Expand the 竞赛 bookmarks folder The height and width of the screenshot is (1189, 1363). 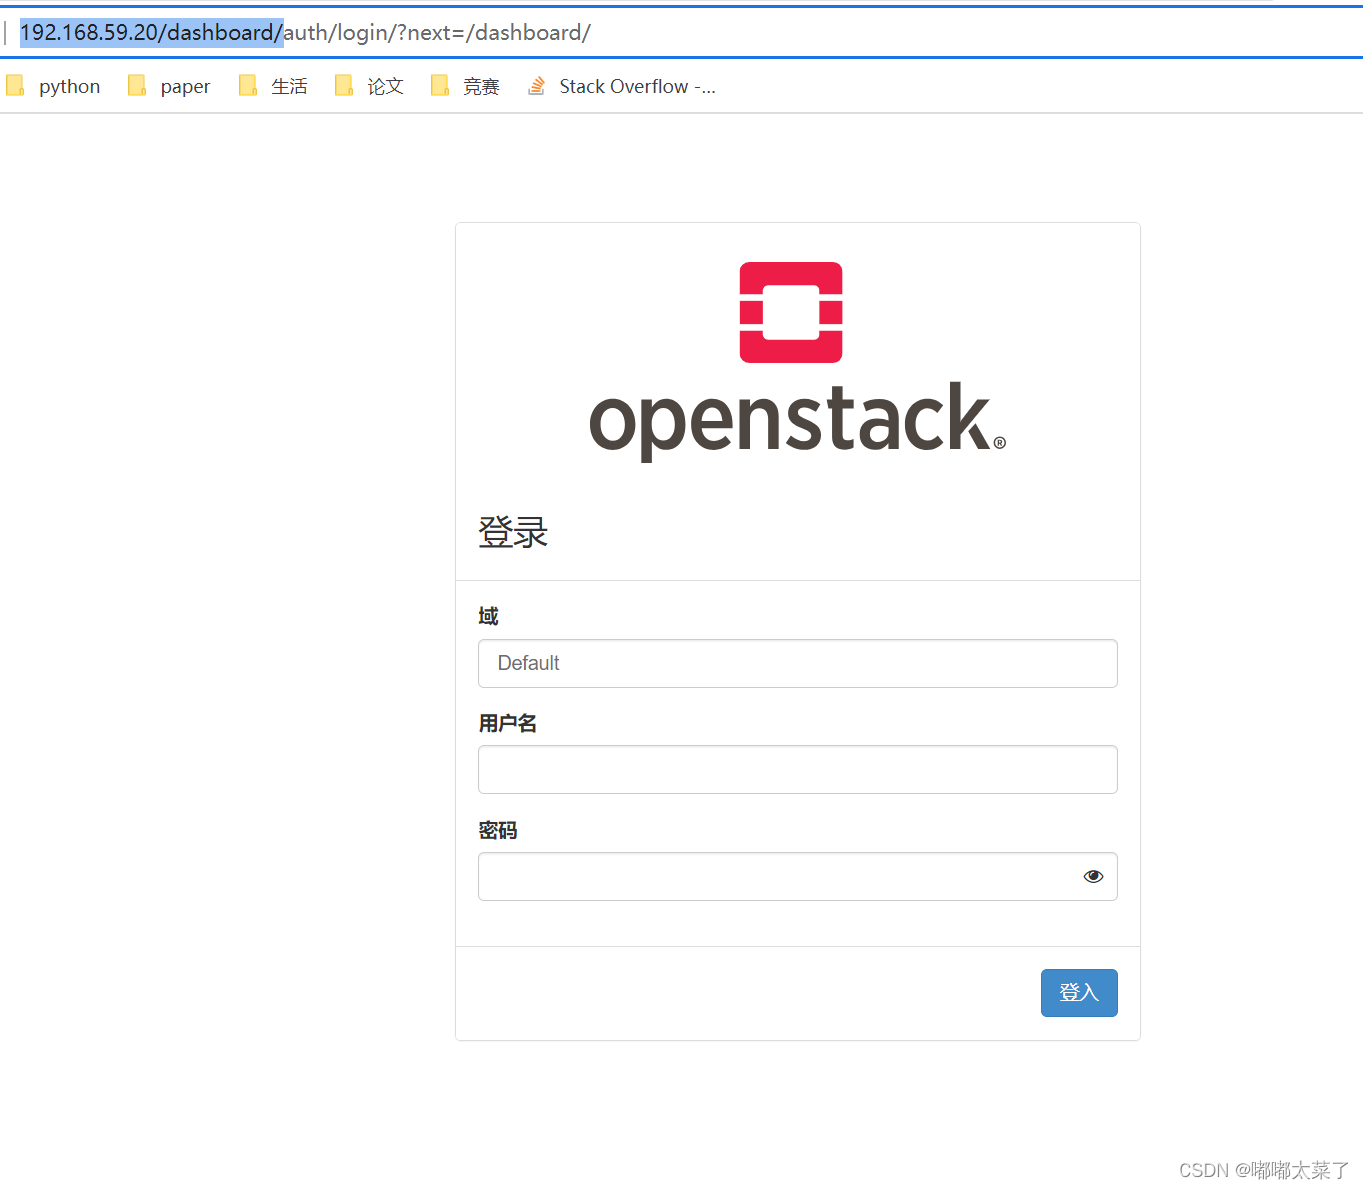[x=481, y=86]
